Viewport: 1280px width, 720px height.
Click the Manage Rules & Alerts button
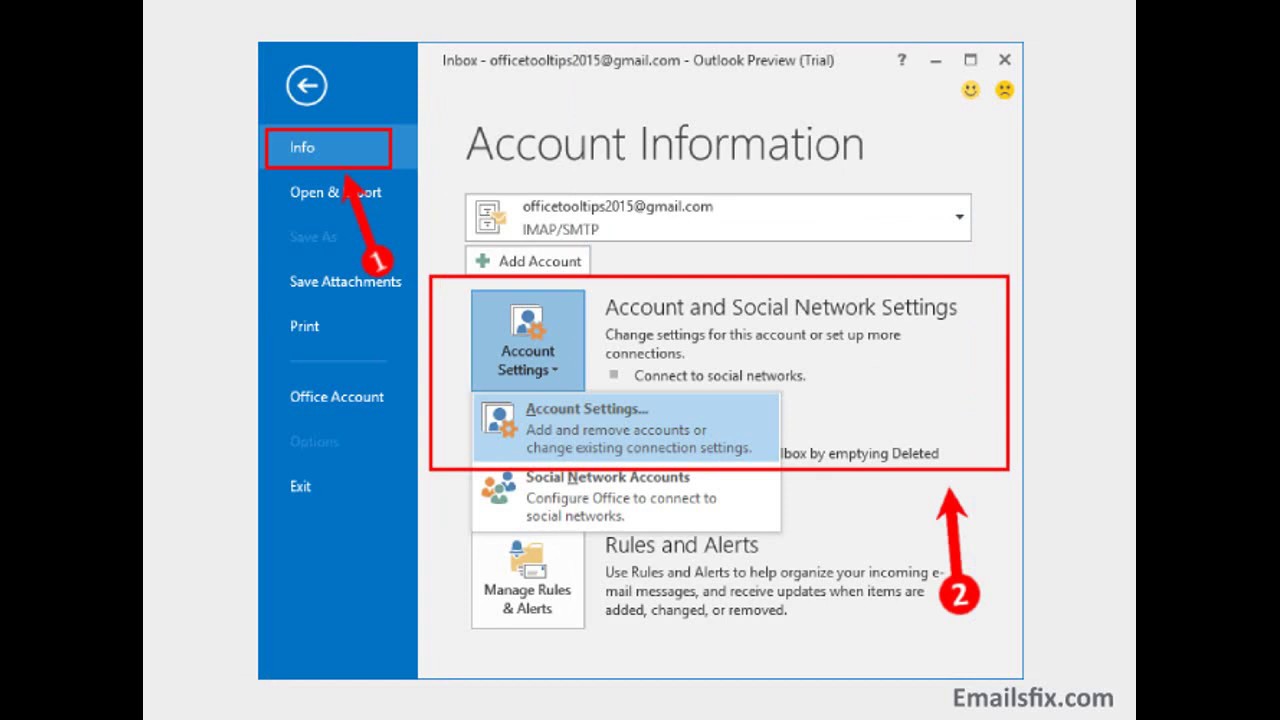pyautogui.click(x=528, y=580)
